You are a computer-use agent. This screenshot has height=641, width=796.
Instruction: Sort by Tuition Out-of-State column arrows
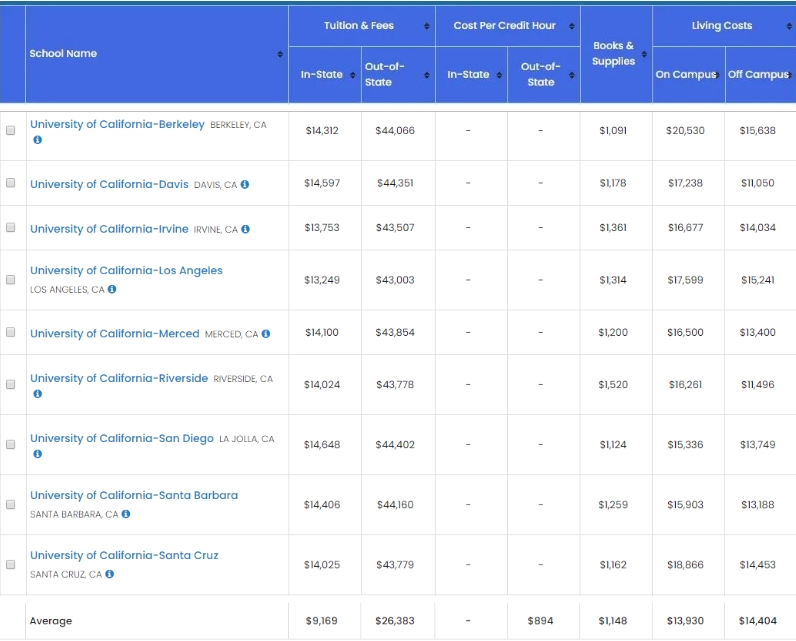426,75
